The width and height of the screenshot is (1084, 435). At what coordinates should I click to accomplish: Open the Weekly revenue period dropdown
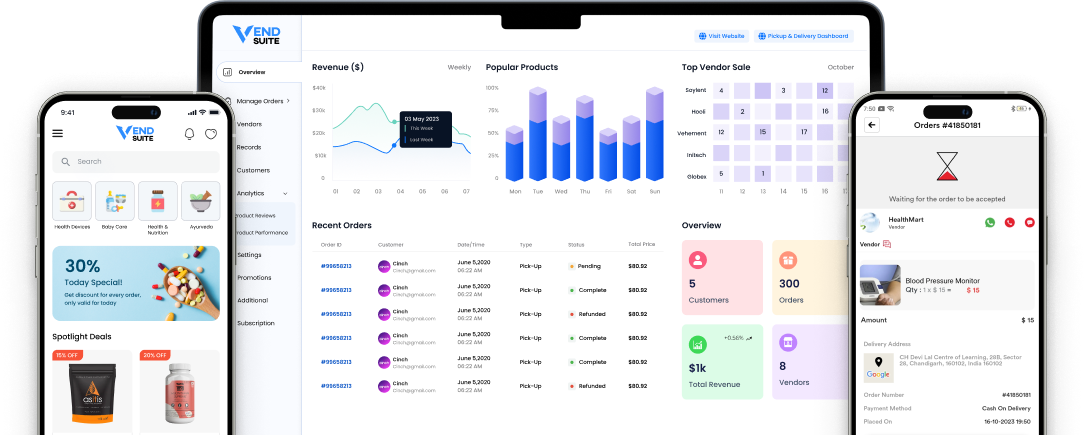tap(459, 68)
